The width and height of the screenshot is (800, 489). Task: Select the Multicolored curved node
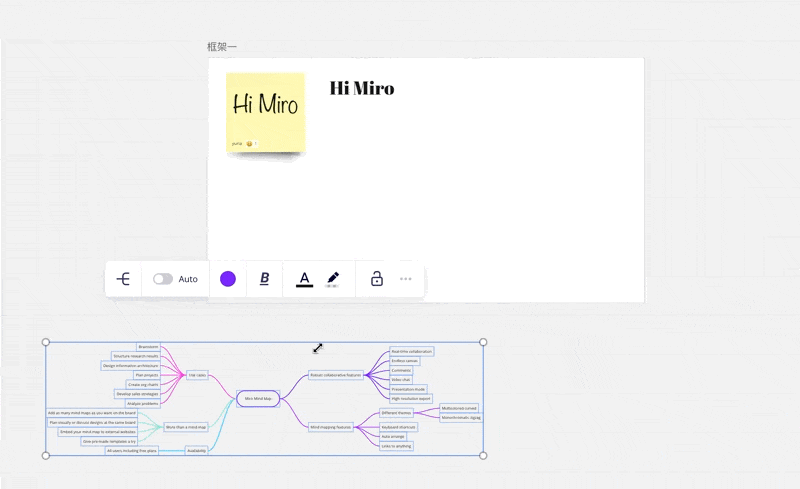tap(459, 408)
